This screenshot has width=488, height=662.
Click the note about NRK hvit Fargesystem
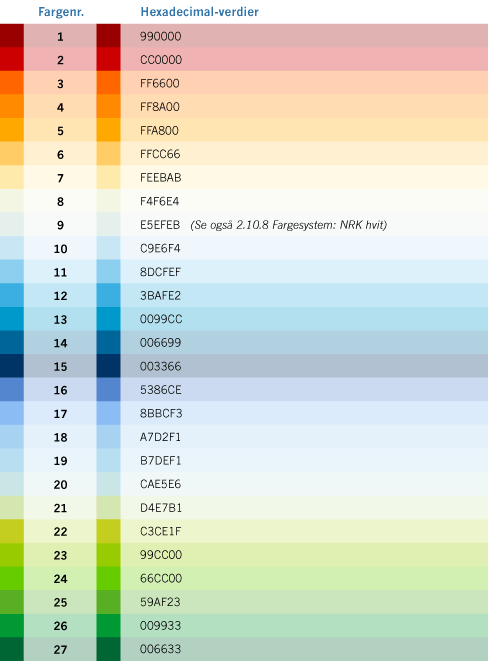tap(288, 225)
